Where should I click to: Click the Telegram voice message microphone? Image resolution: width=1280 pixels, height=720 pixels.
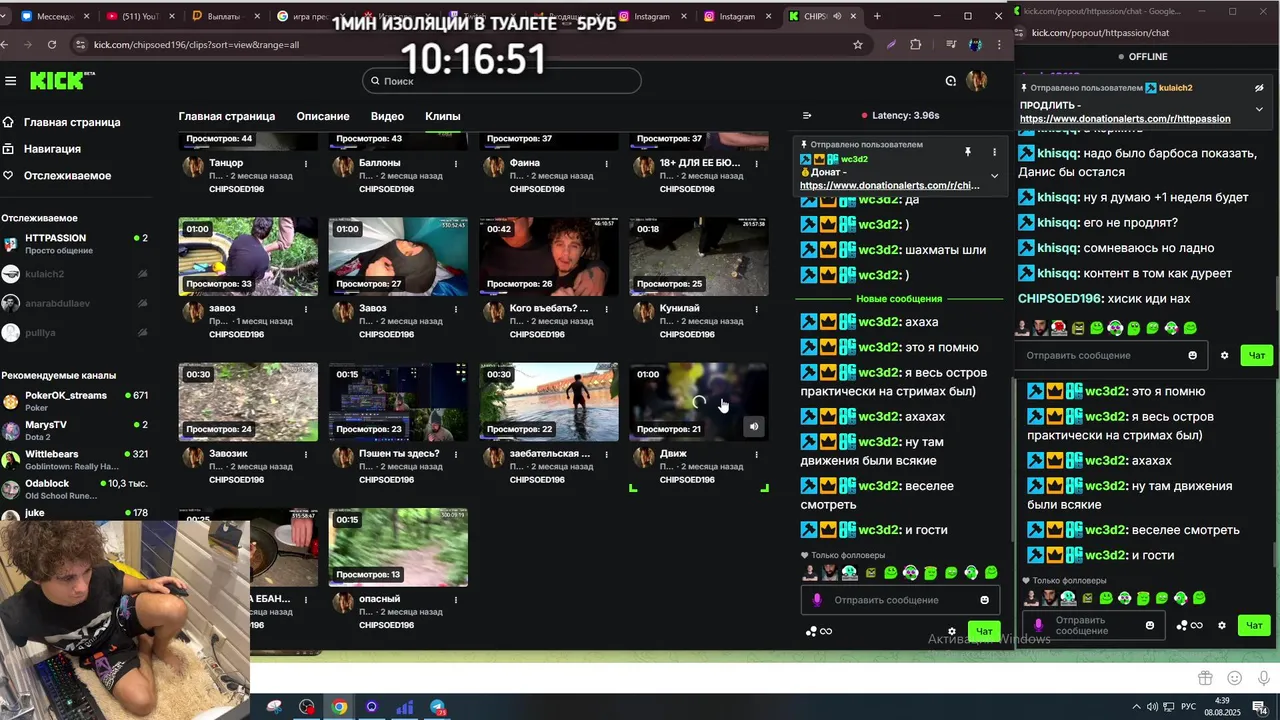tap(1264, 678)
